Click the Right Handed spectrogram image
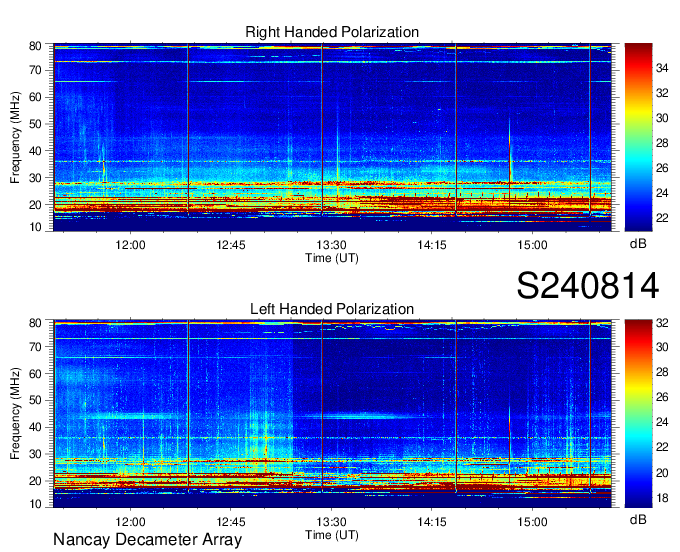The image size is (680, 552). [x=332, y=137]
